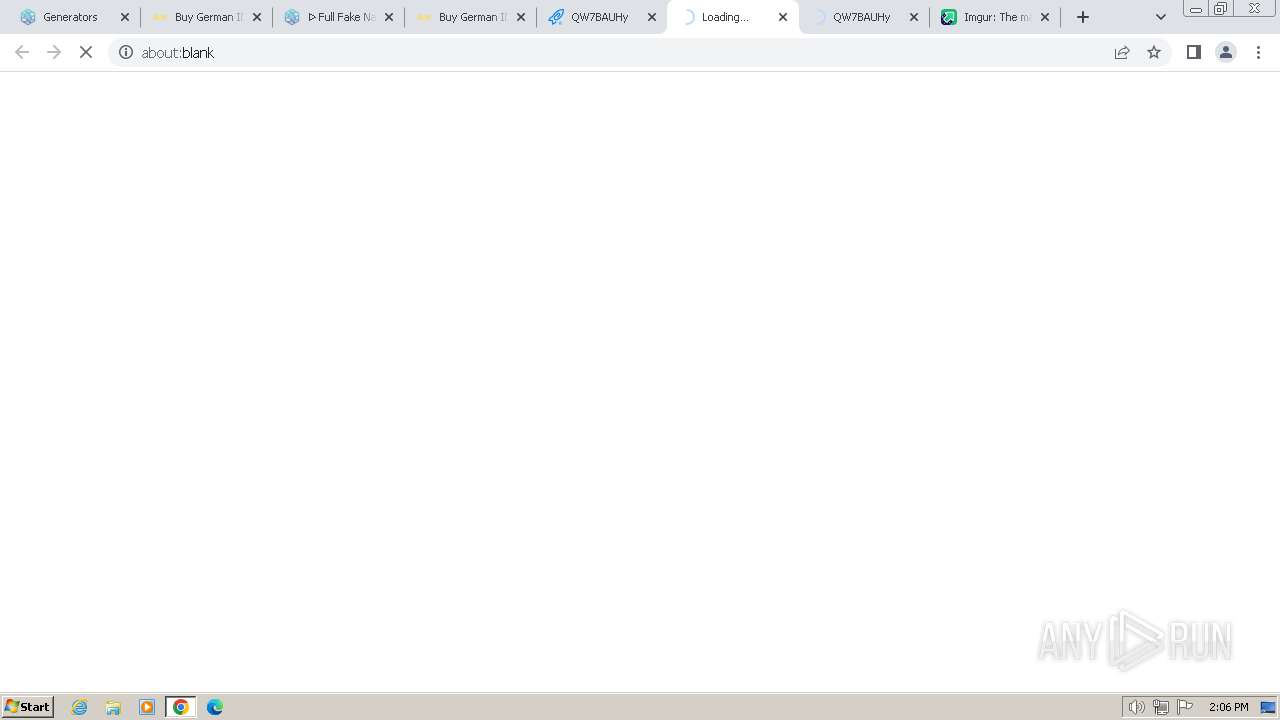Restore down the Chrome window

(1221, 8)
